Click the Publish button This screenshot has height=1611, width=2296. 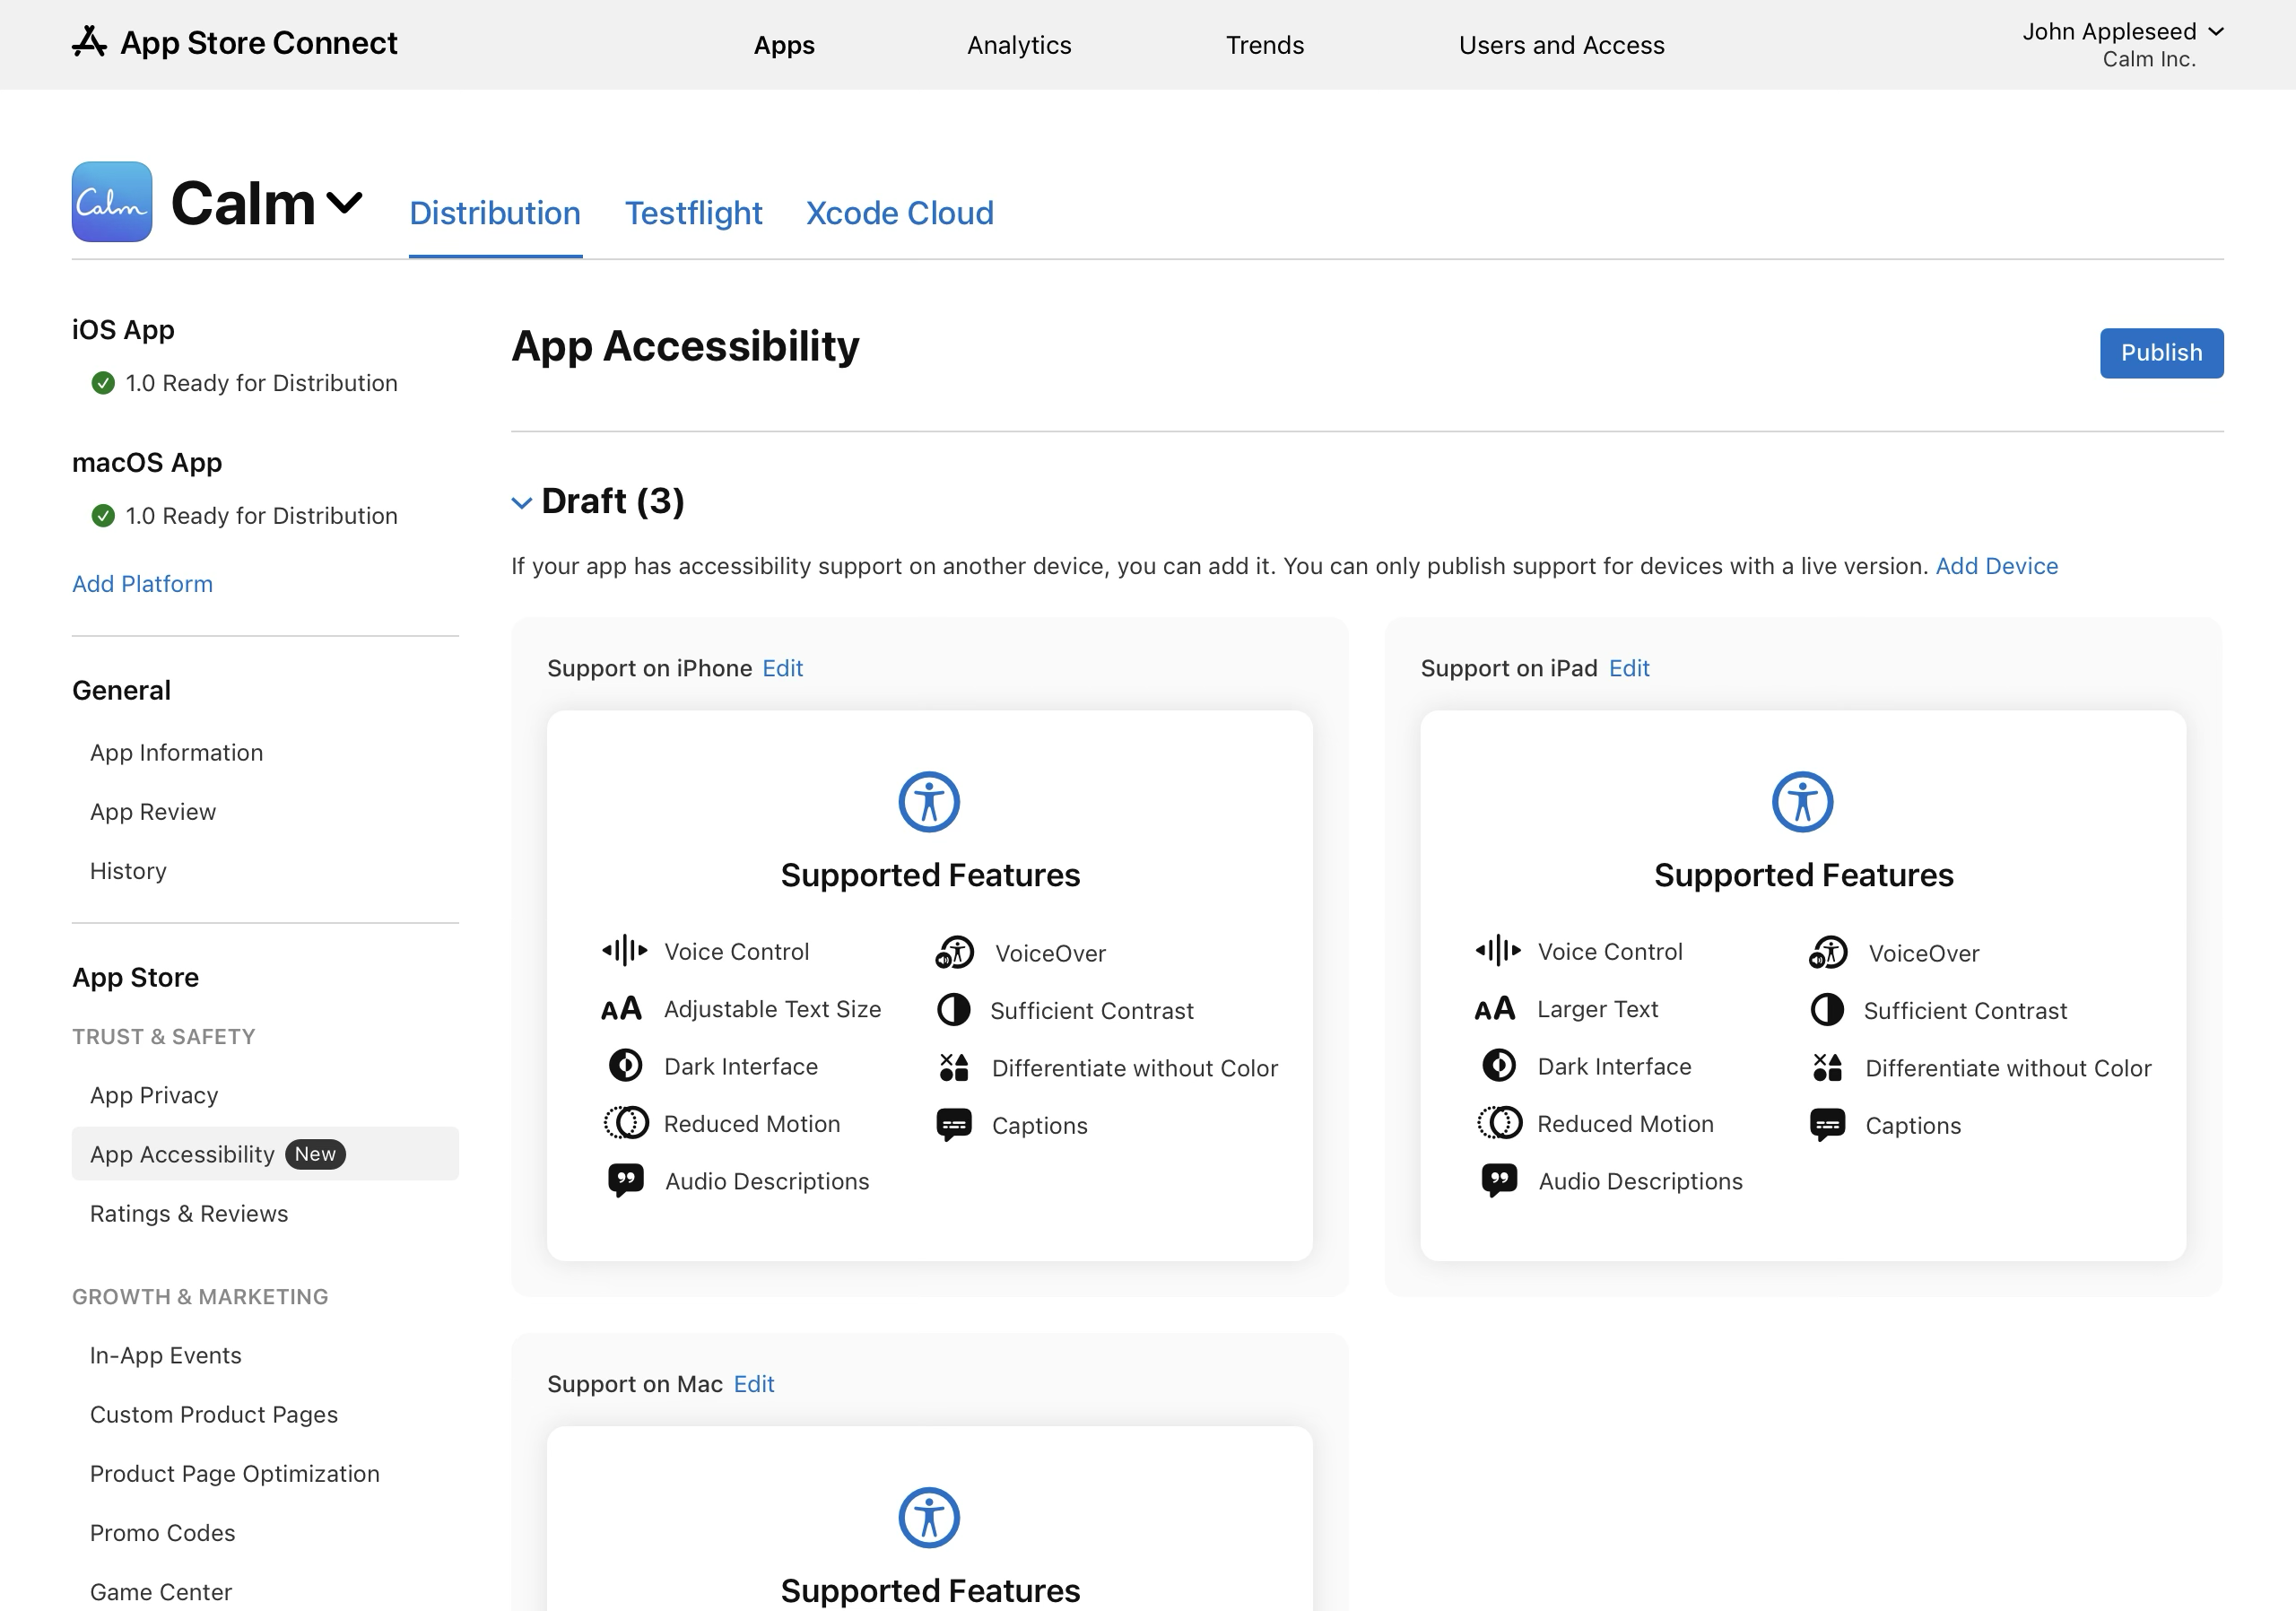point(2161,353)
